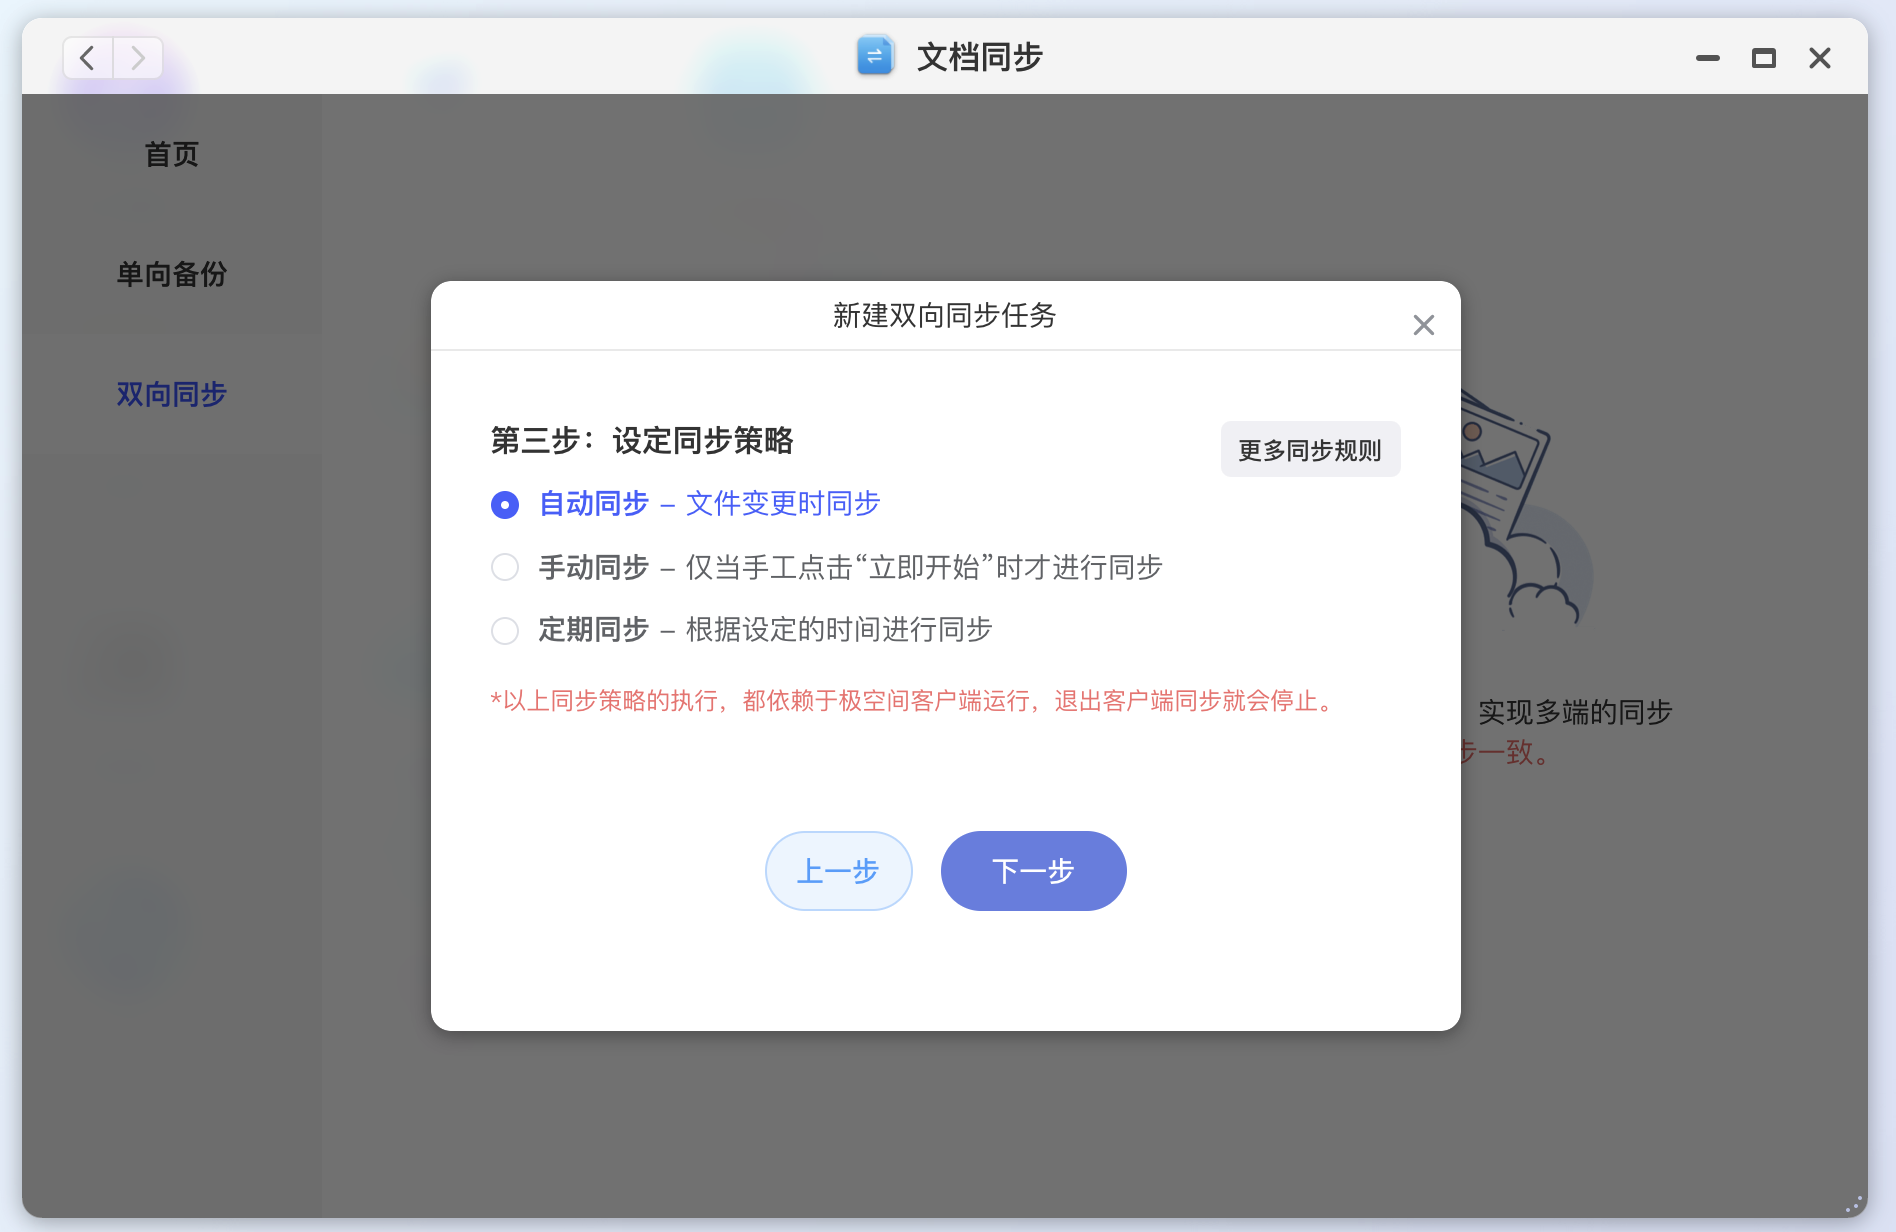Screen dimensions: 1896x1232
Task: Select the 定期同步 radio button
Action: tap(505, 631)
